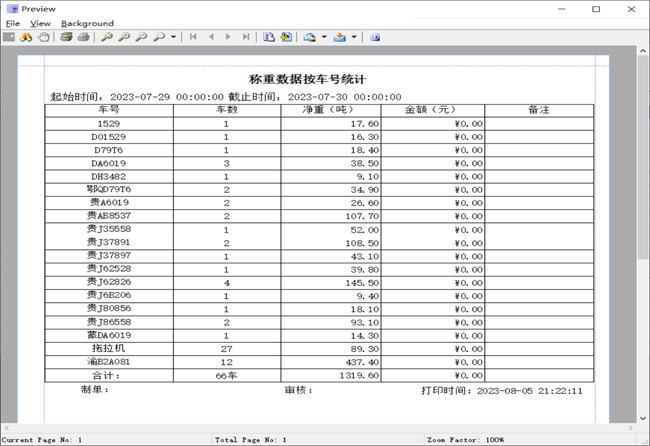Open print dialog with colored printer icon
This screenshot has height=446, width=650.
(66, 37)
